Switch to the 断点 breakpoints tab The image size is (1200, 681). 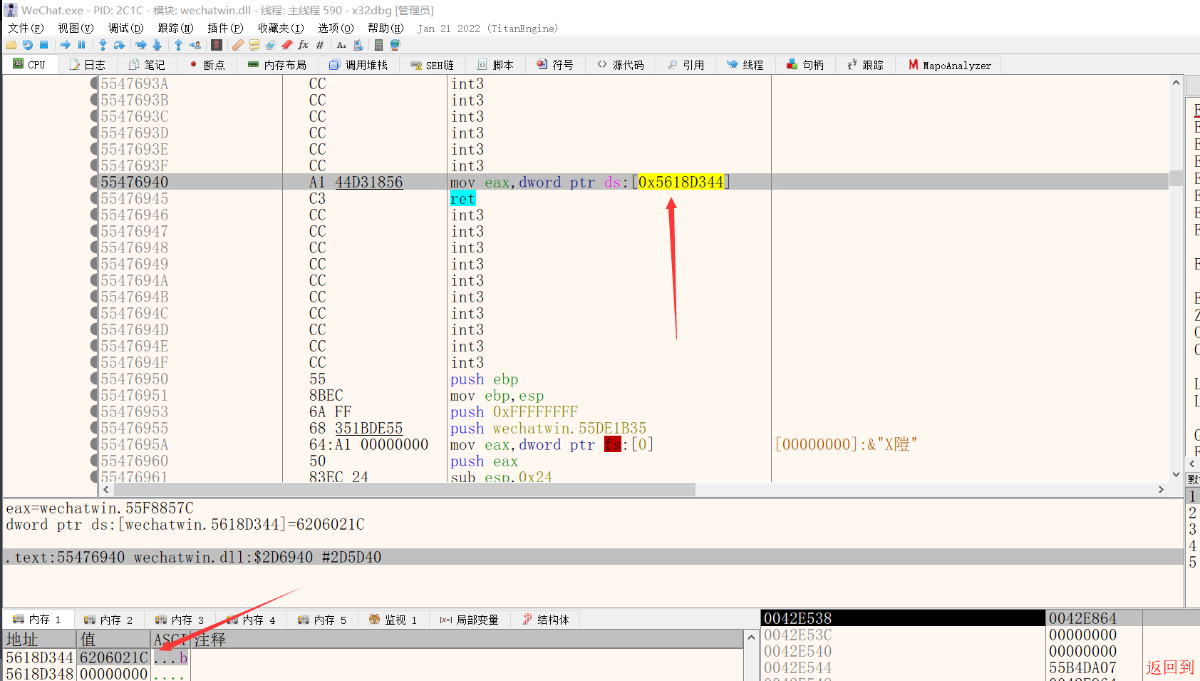206,65
